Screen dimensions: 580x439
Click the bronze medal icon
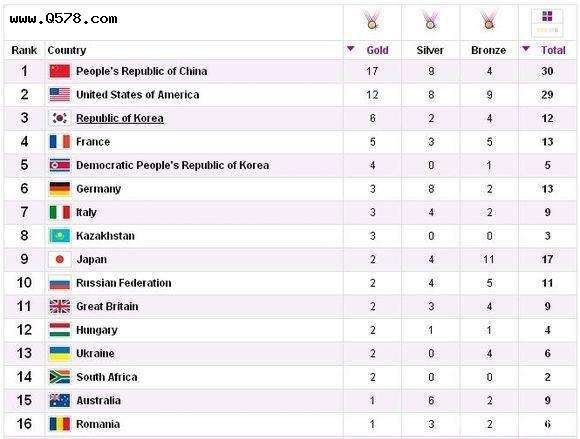tap(488, 19)
